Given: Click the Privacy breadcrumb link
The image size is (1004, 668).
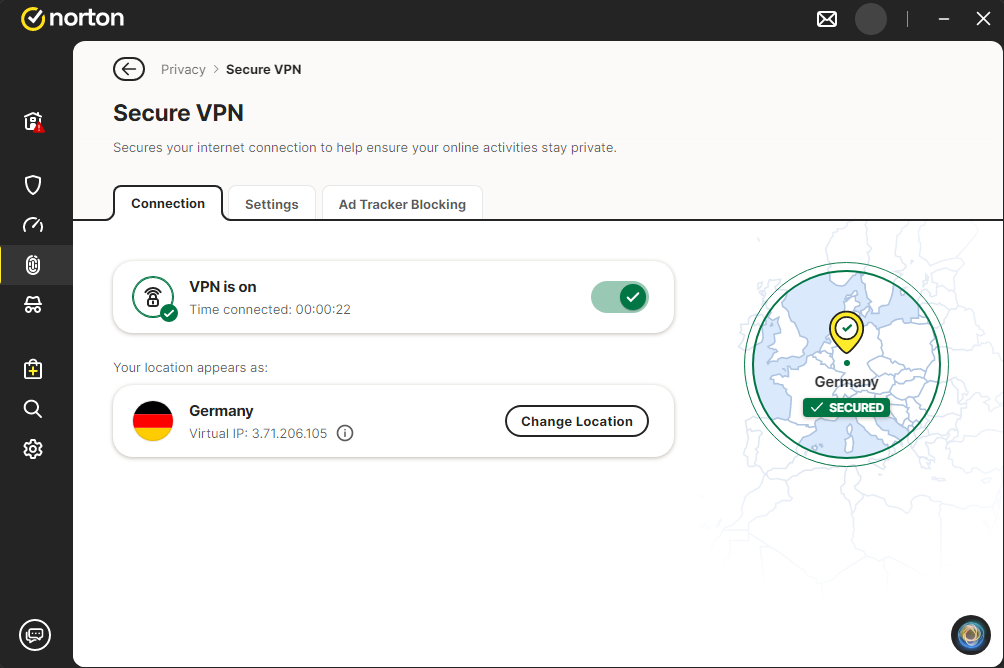Looking at the screenshot, I should point(183,69).
